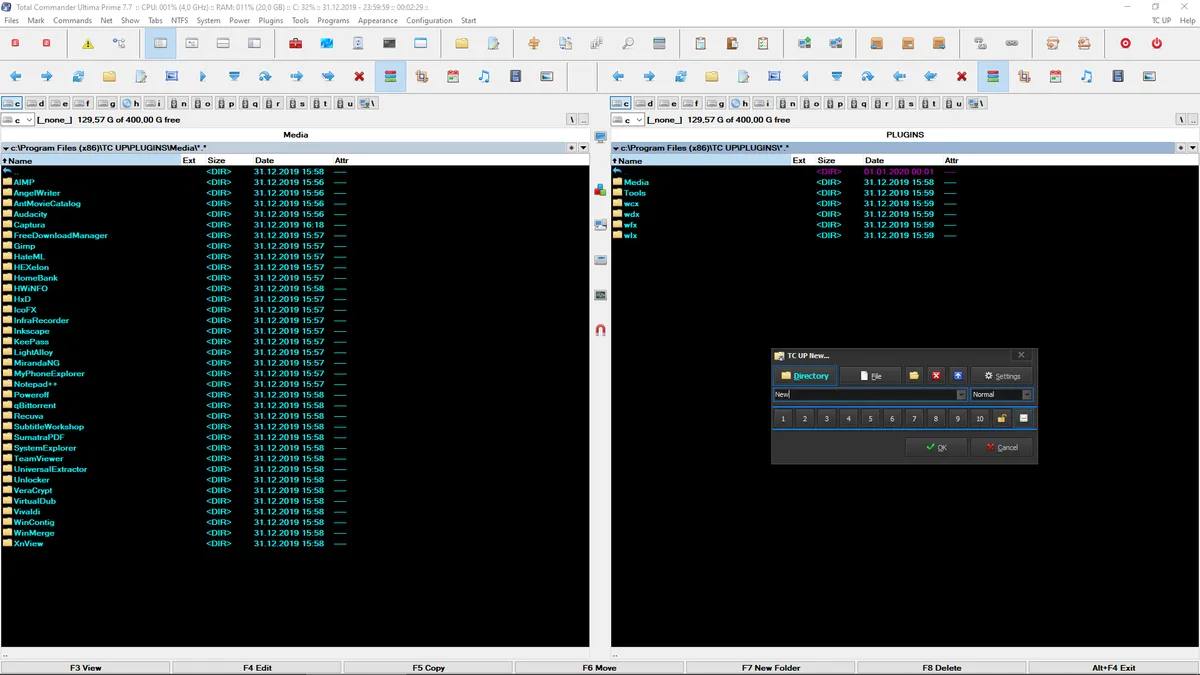Expand the right path history arrow
The width and height of the screenshot is (1200, 675).
pyautogui.click(x=1192, y=148)
